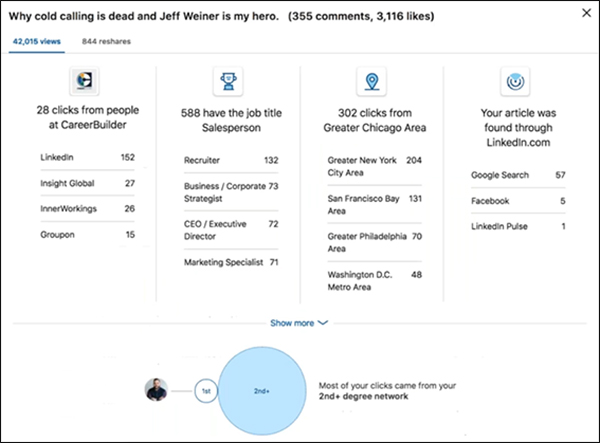Click San Francisco Bay Area row
600x443 pixels.
375,205
